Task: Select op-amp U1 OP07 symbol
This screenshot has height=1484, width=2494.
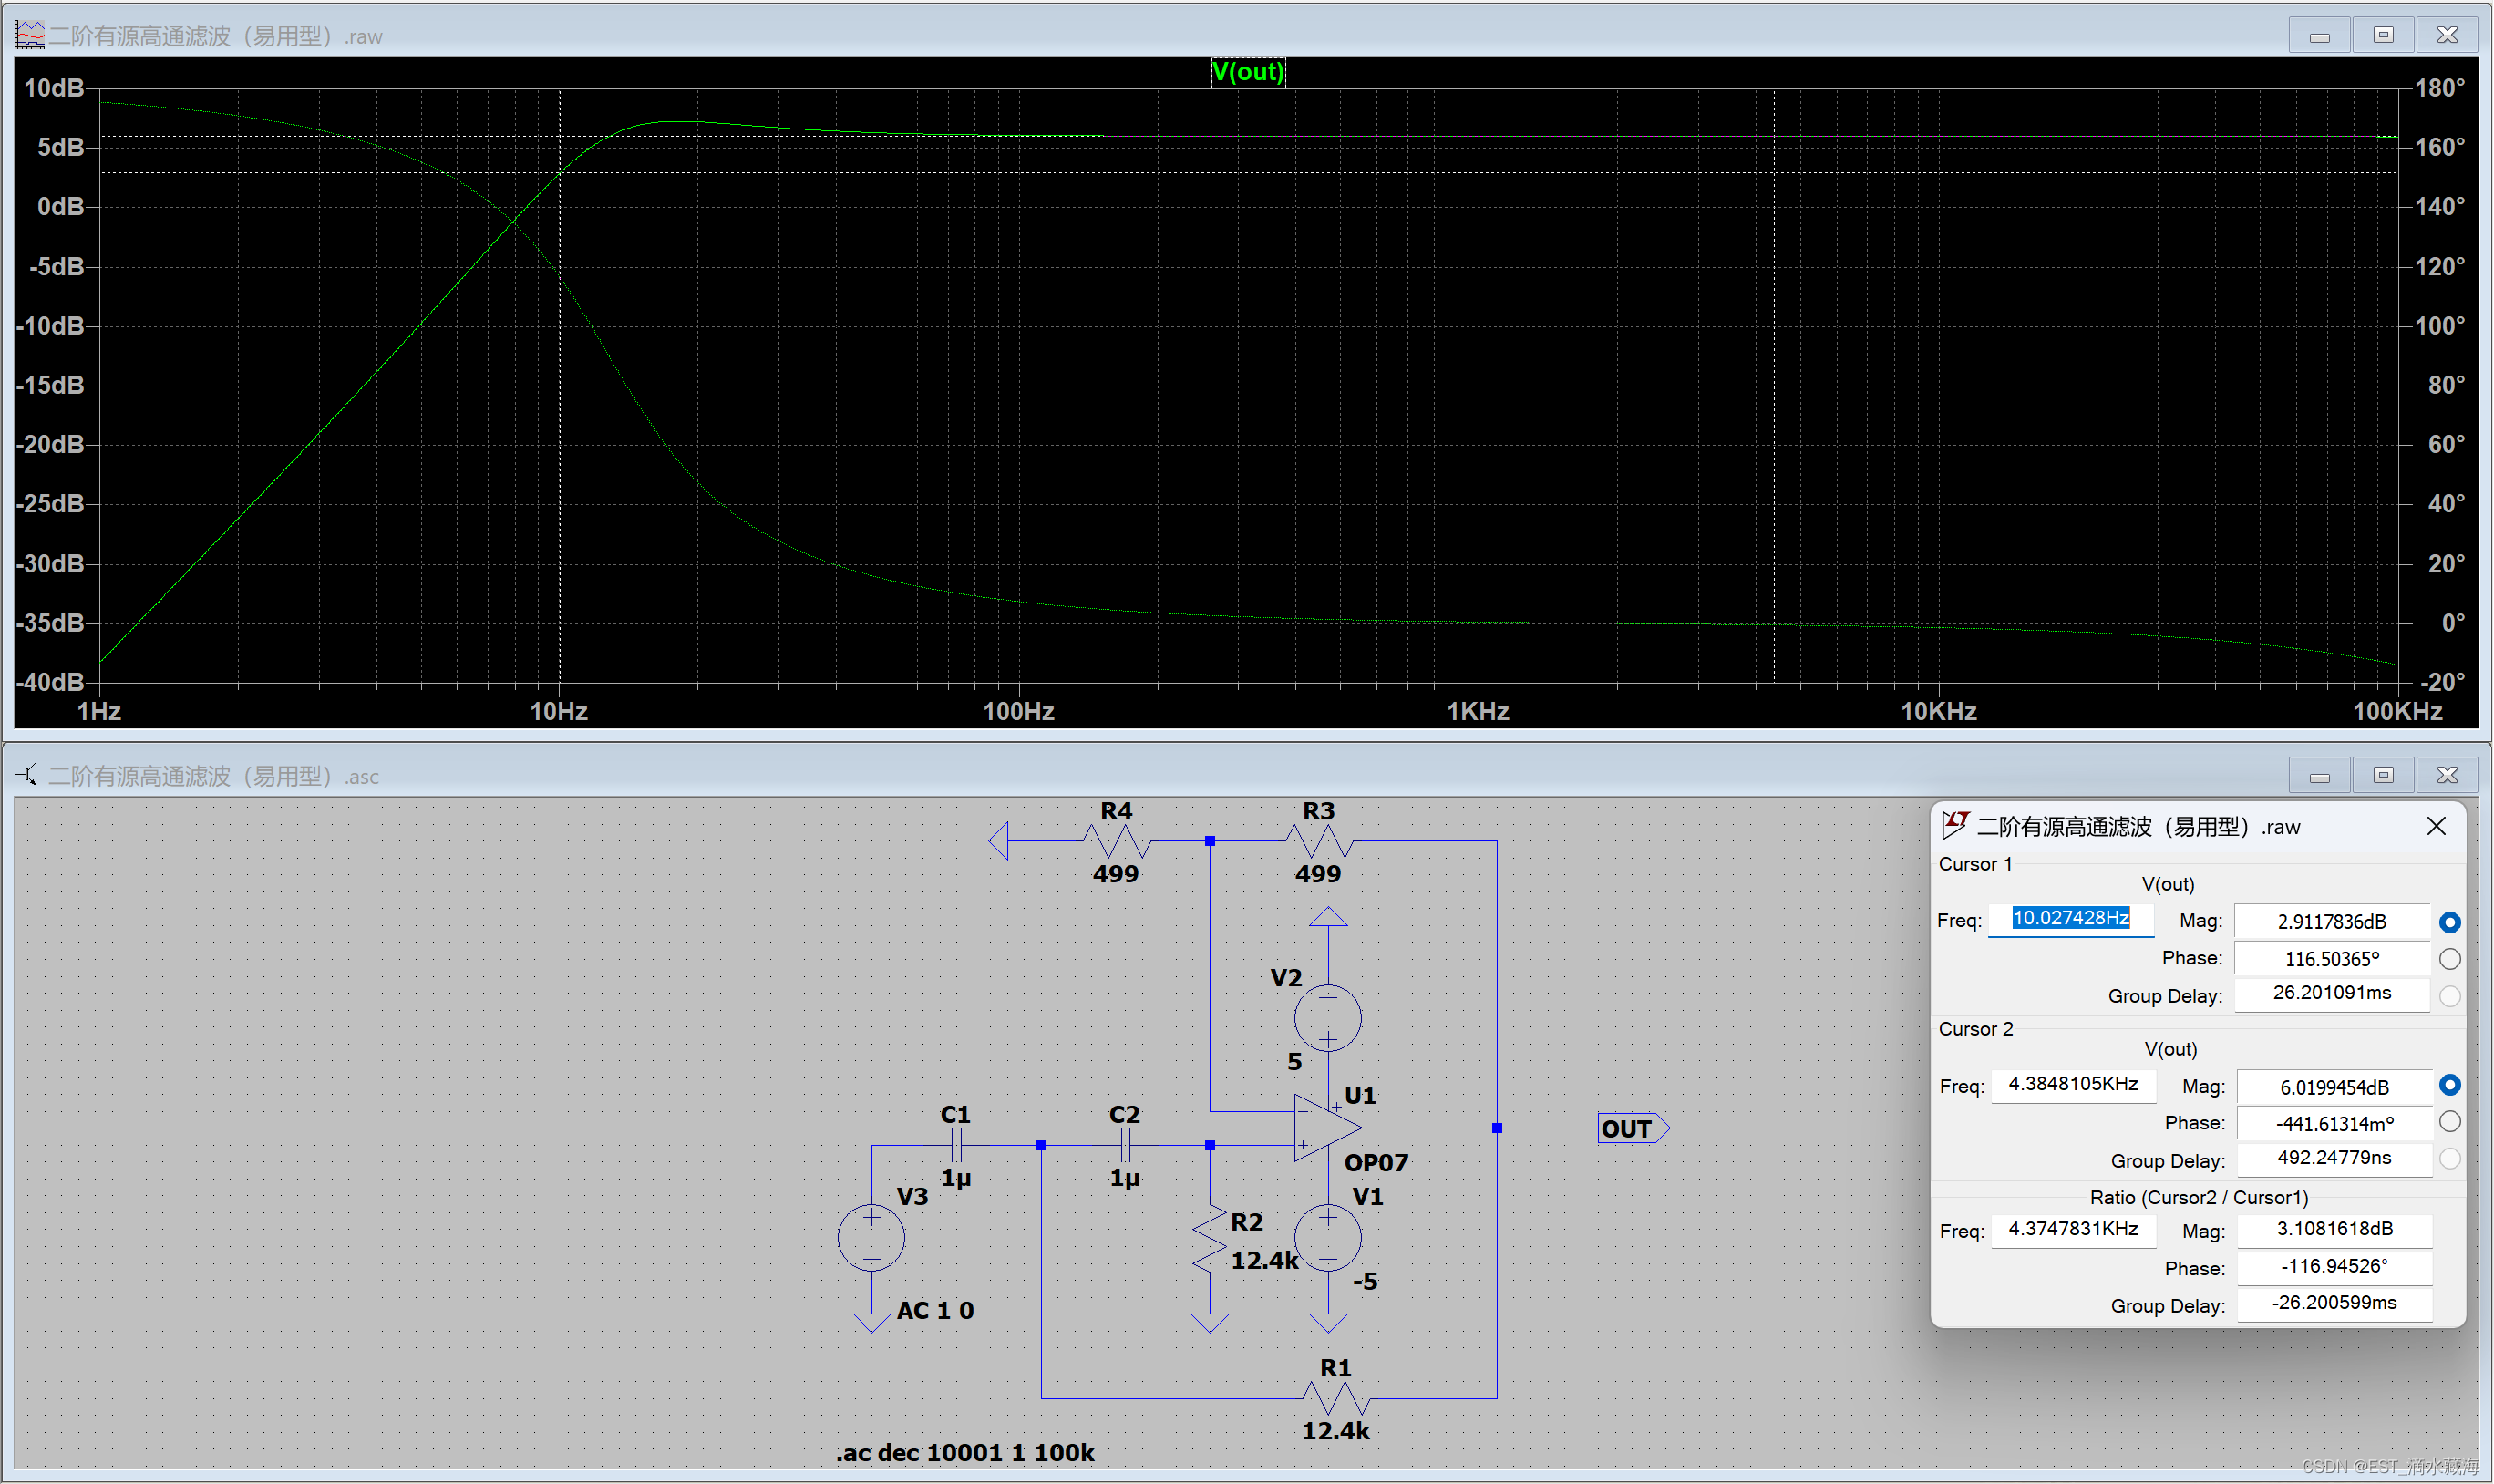Action: point(1327,1128)
